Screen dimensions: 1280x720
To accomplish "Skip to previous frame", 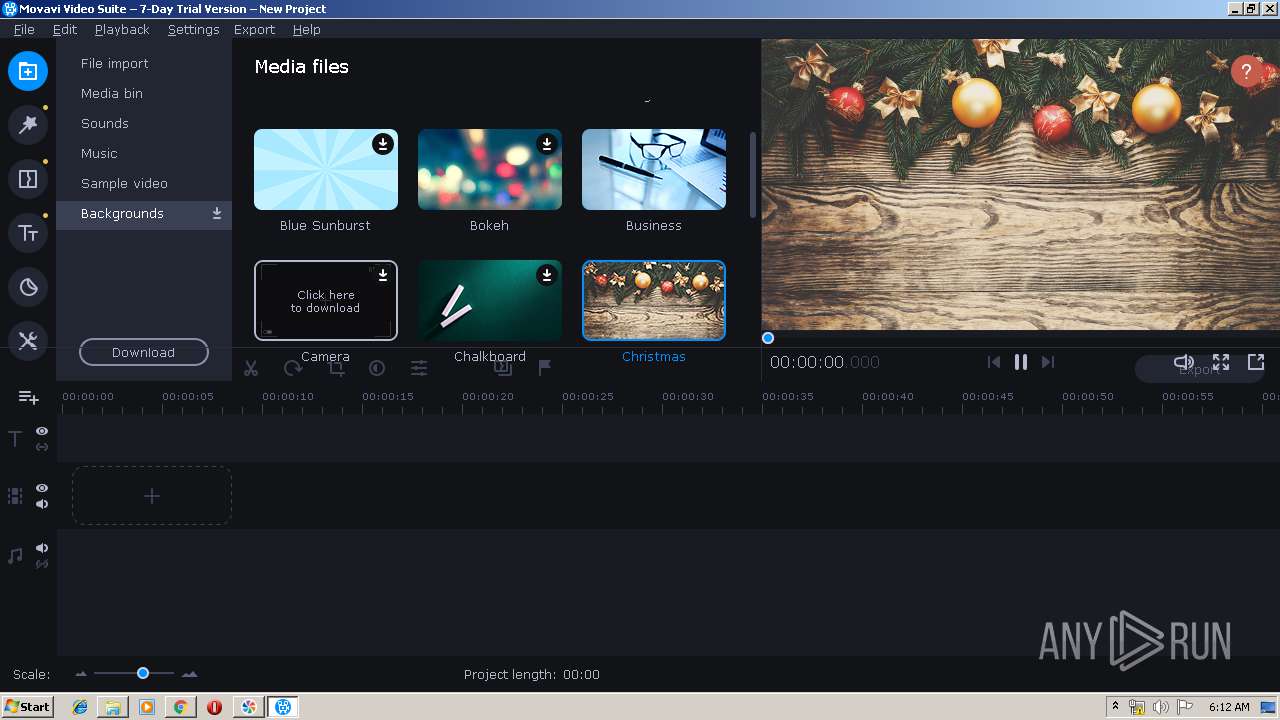I will point(993,362).
